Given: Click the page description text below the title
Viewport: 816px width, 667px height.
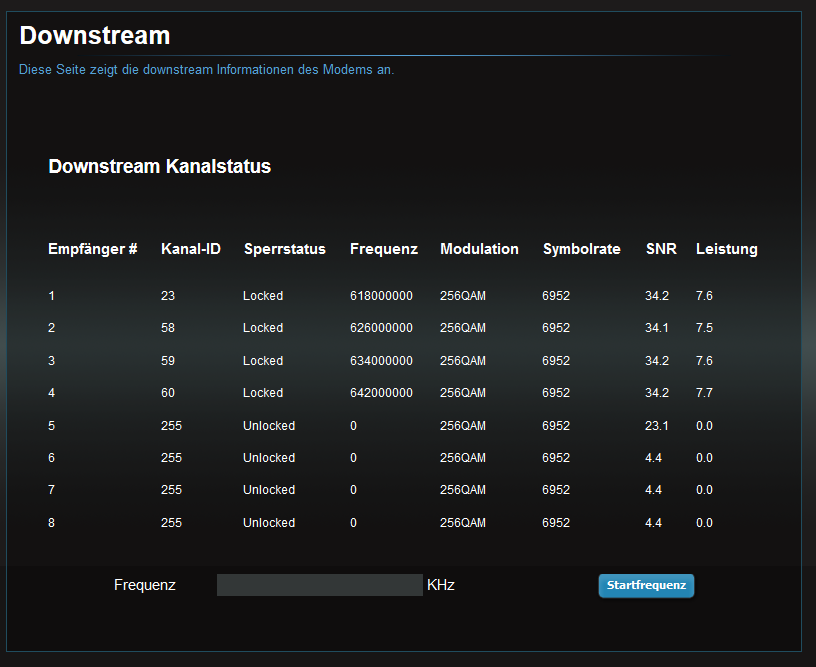Looking at the screenshot, I should tap(206, 70).
